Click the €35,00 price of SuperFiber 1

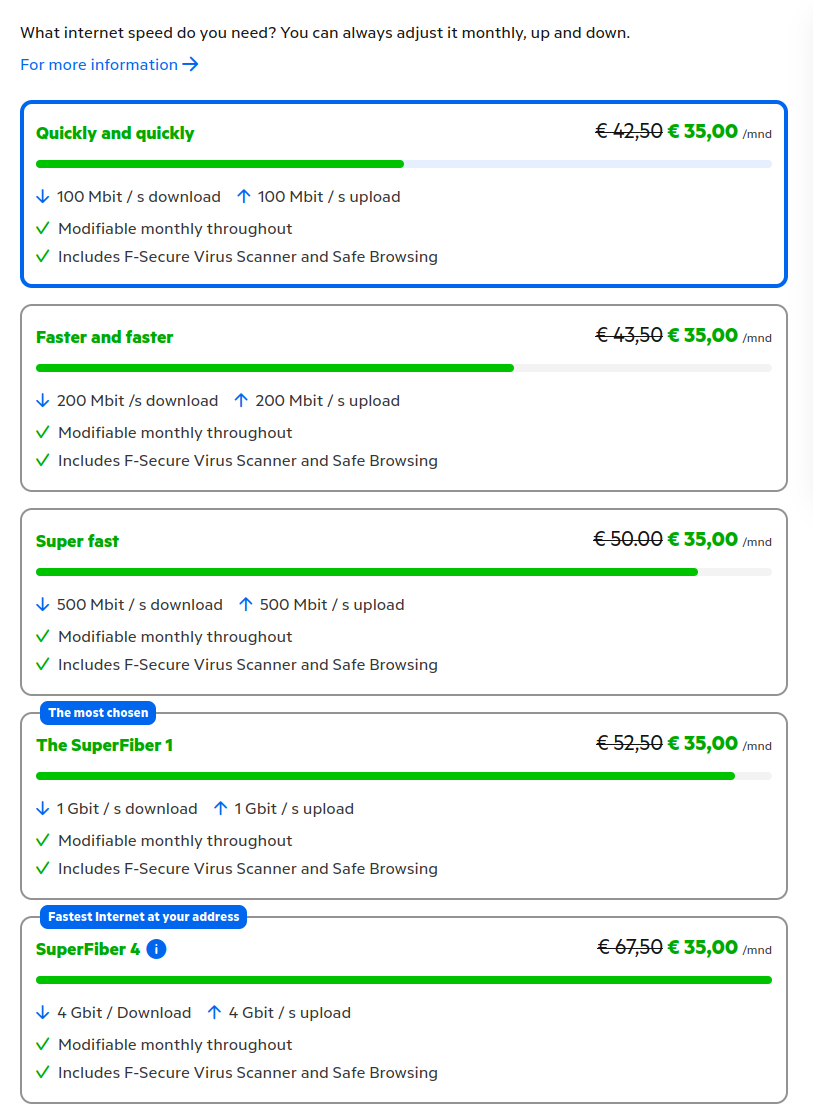point(702,744)
